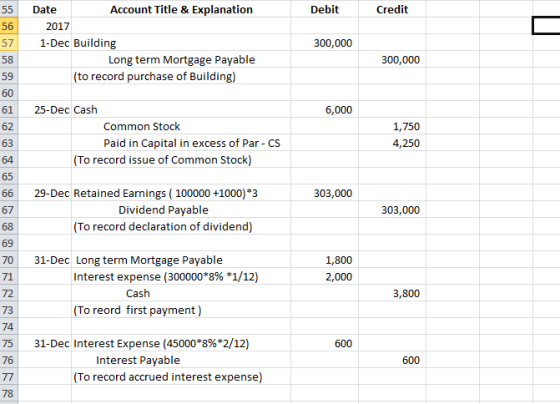560x404 pixels.
Task: Select row header 66
Action: (x=9, y=193)
